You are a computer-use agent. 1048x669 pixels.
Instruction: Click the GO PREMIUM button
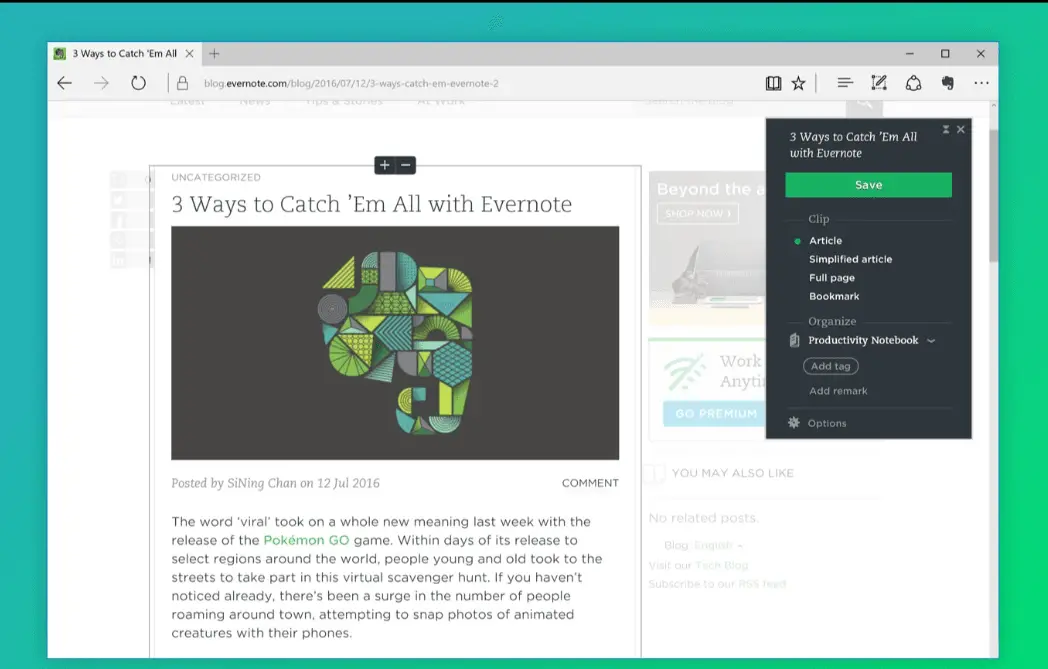point(714,414)
